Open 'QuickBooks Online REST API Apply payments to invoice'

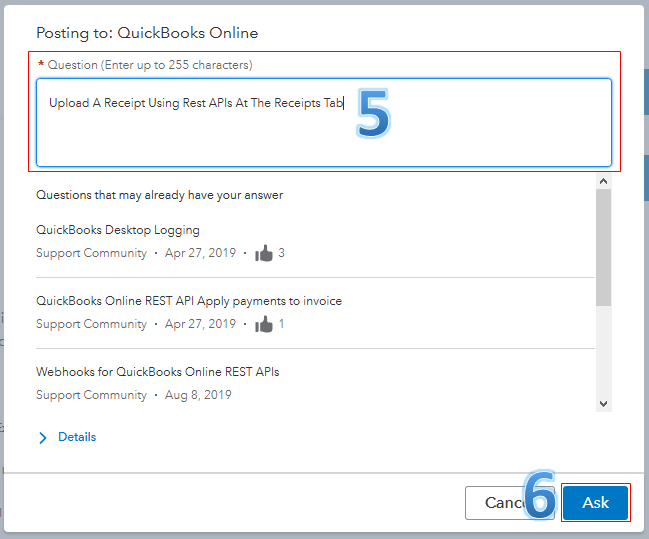[x=189, y=301]
